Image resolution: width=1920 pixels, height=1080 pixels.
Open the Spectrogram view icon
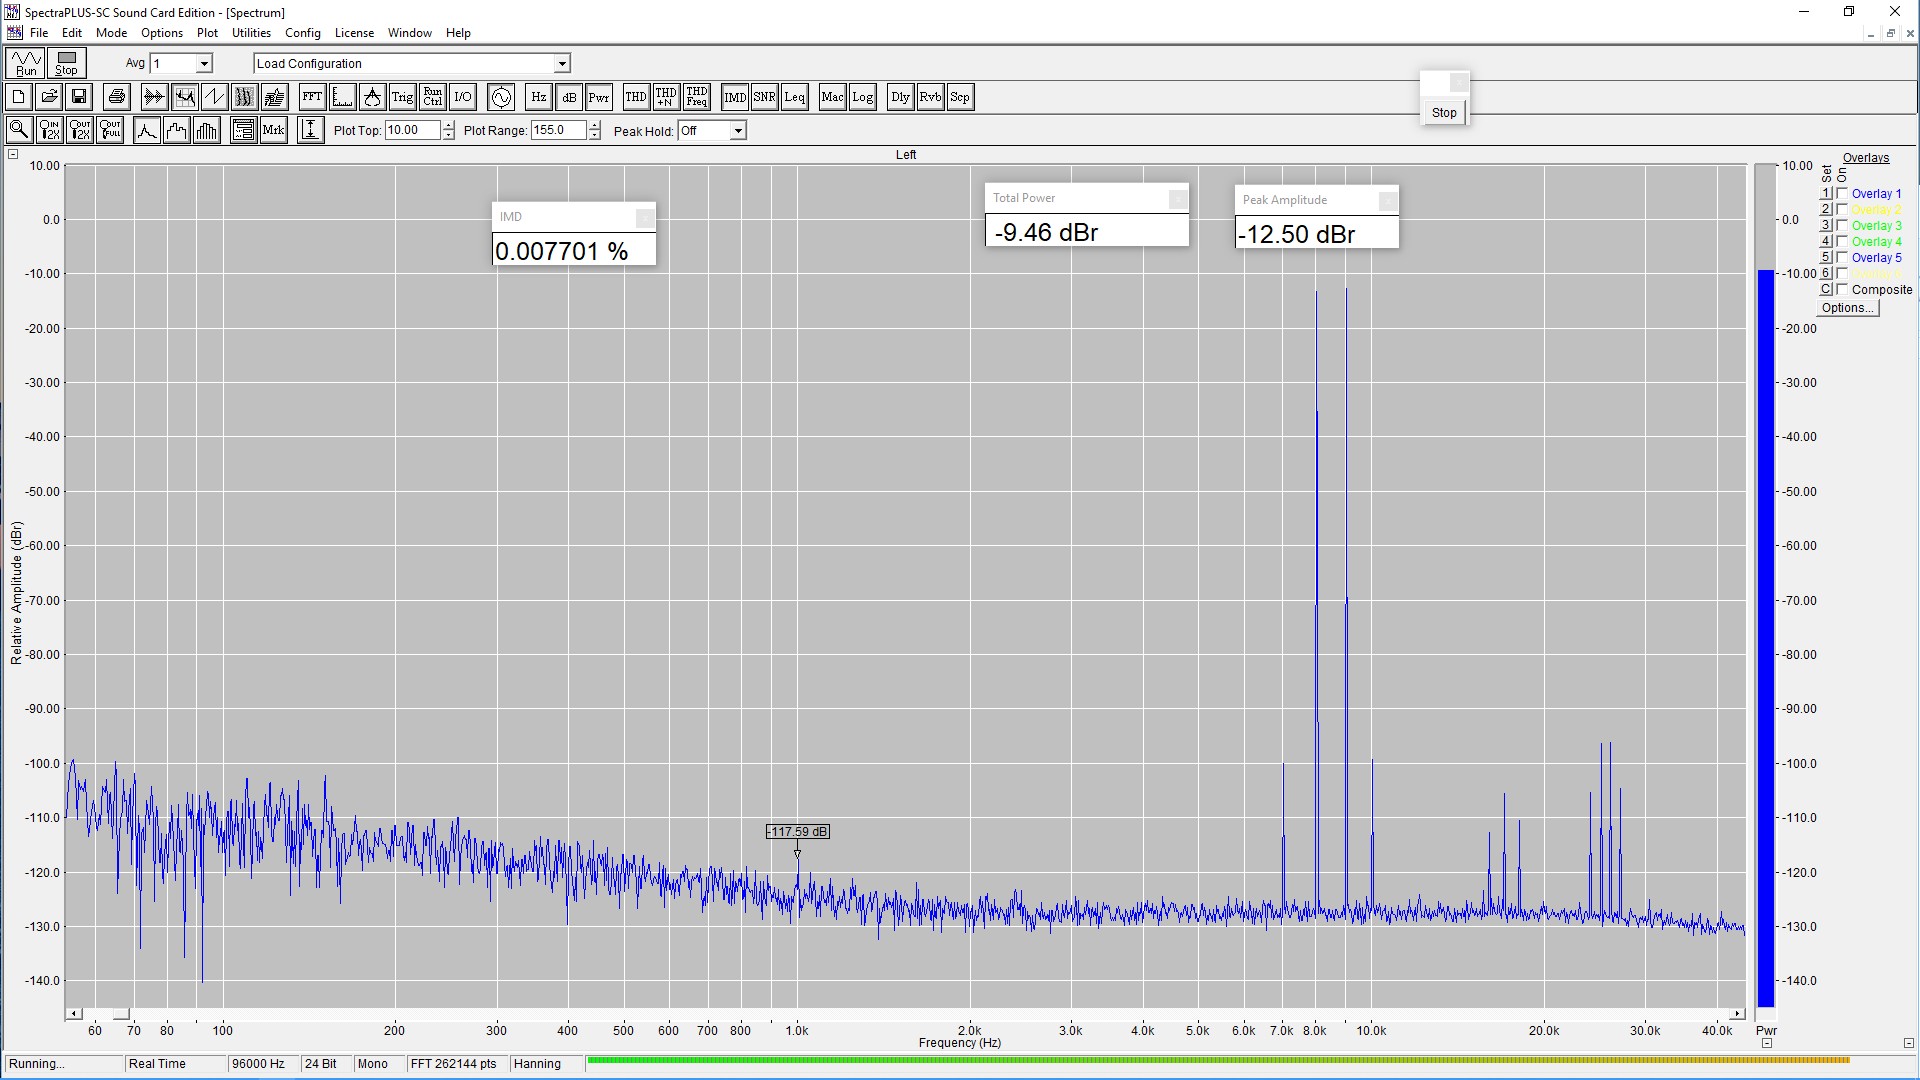click(244, 97)
